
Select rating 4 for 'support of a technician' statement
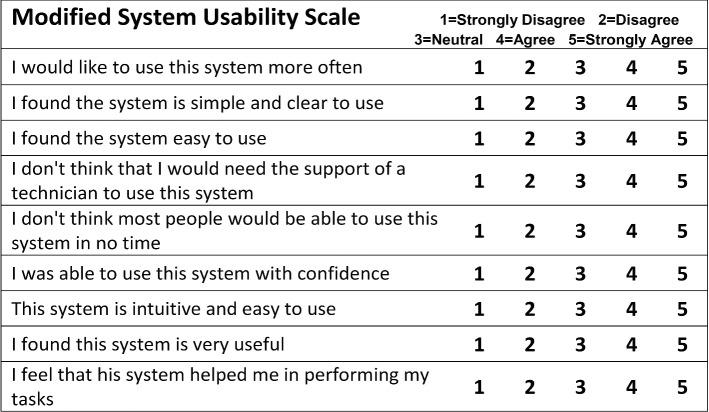click(x=632, y=181)
